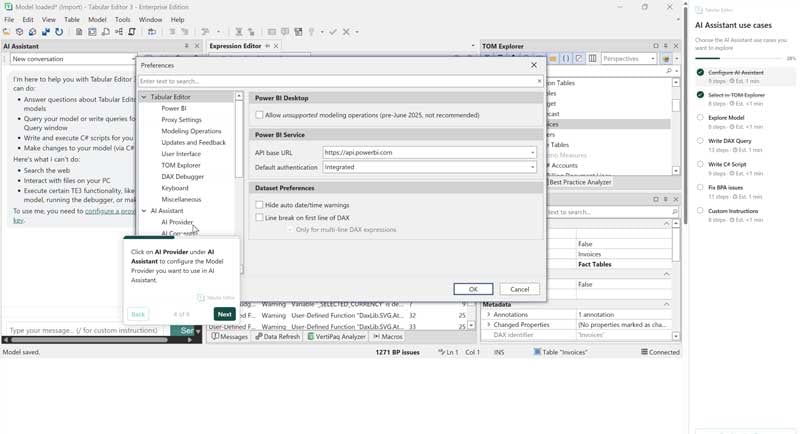Select the Write C# Script use case circle

click(700, 164)
